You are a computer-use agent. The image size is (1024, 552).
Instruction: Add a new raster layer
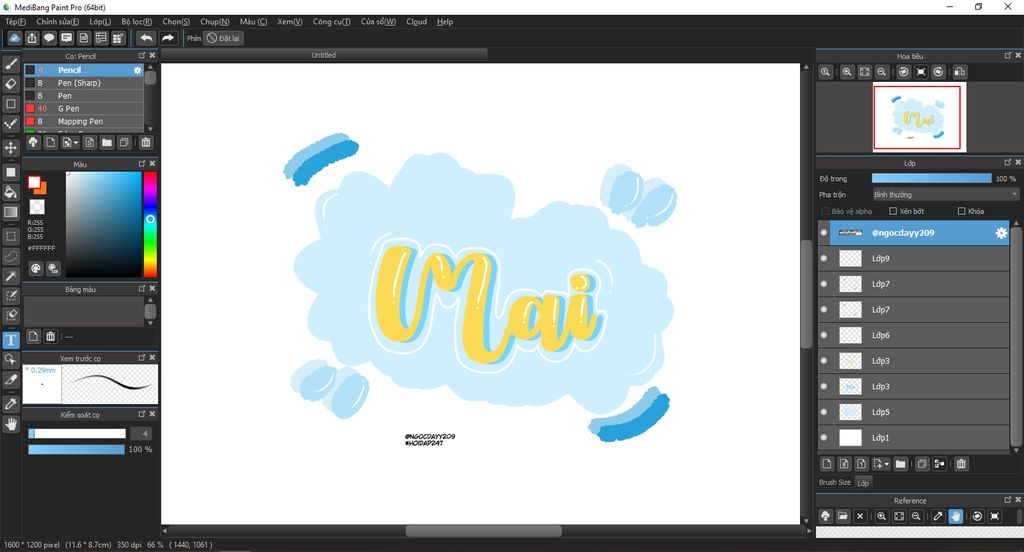[827, 464]
